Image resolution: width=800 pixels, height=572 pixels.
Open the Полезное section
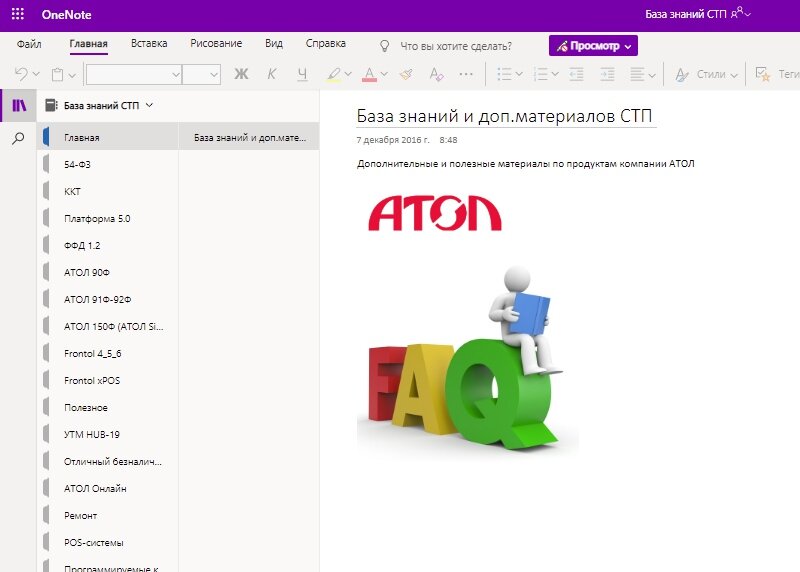108,408
